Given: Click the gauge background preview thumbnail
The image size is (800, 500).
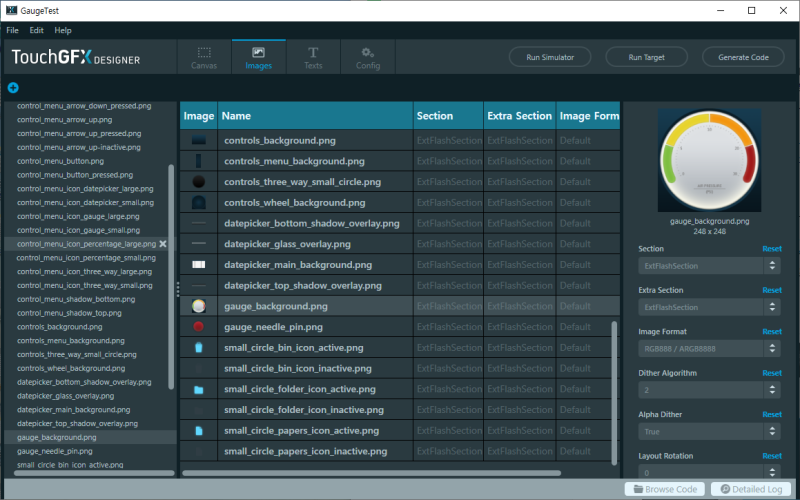Looking at the screenshot, I should pyautogui.click(x=709, y=161).
